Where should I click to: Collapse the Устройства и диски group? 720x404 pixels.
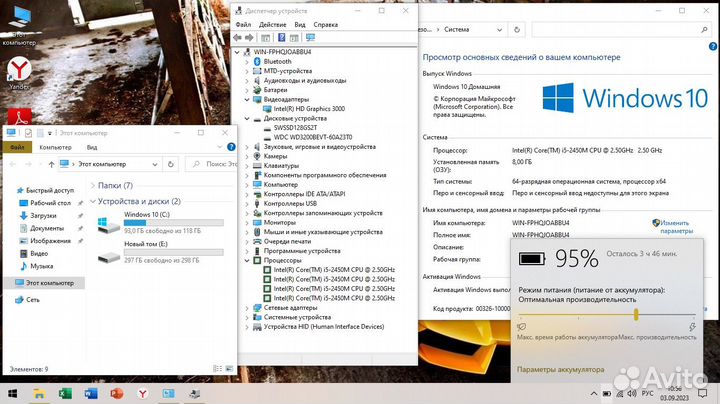click(x=93, y=202)
